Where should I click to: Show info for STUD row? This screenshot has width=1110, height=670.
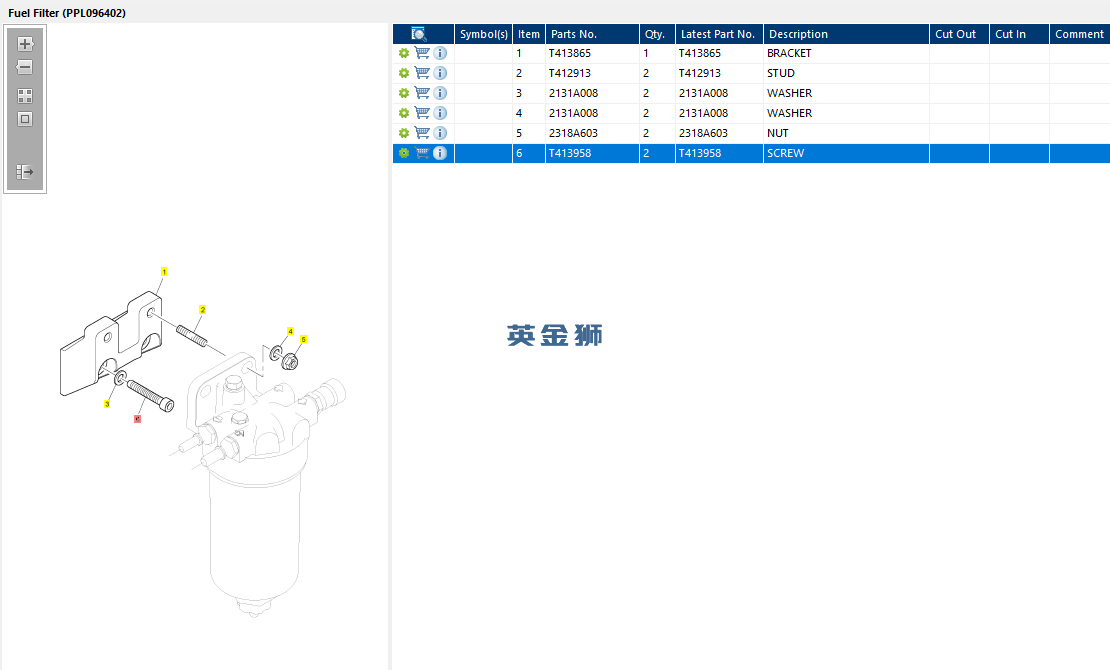click(x=440, y=73)
